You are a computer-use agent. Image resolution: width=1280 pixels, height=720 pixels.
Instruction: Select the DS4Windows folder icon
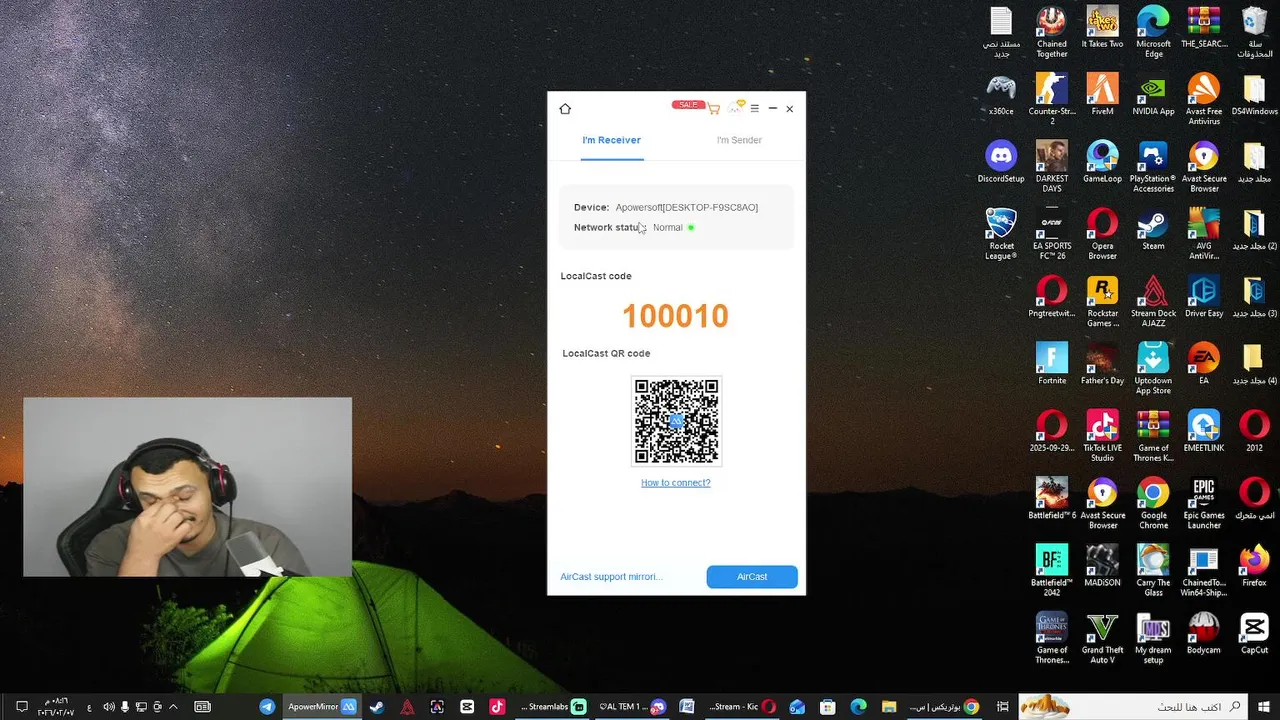(1255, 95)
